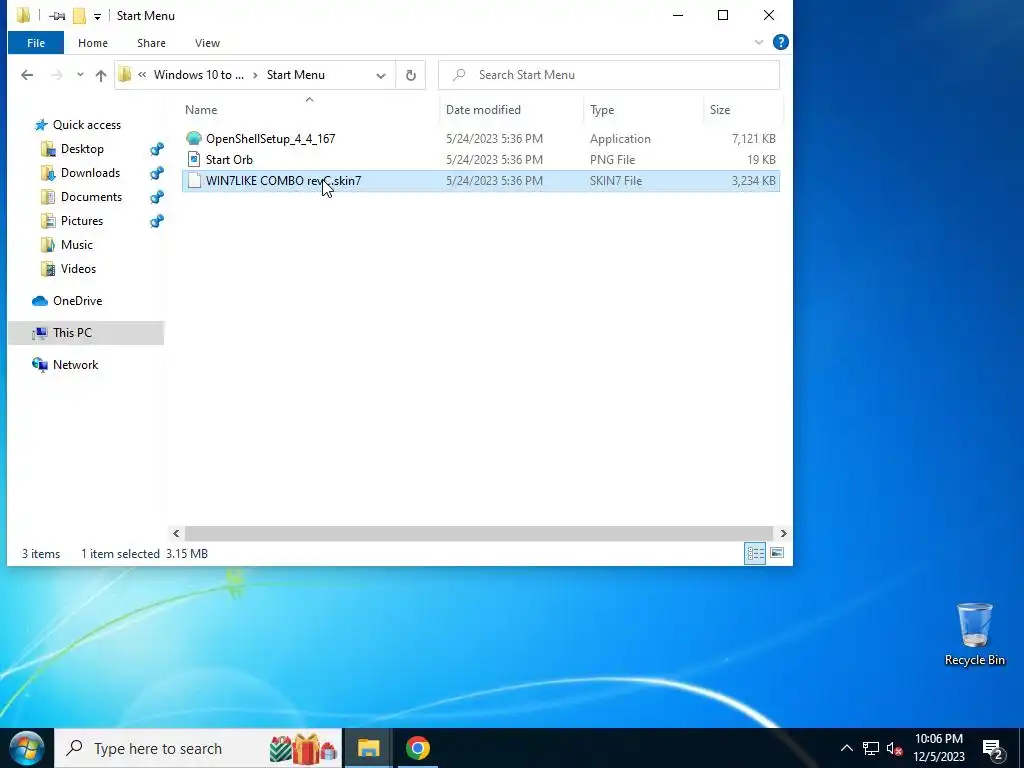Click New folder icon in title bar
1024x768 pixels.
tap(79, 16)
